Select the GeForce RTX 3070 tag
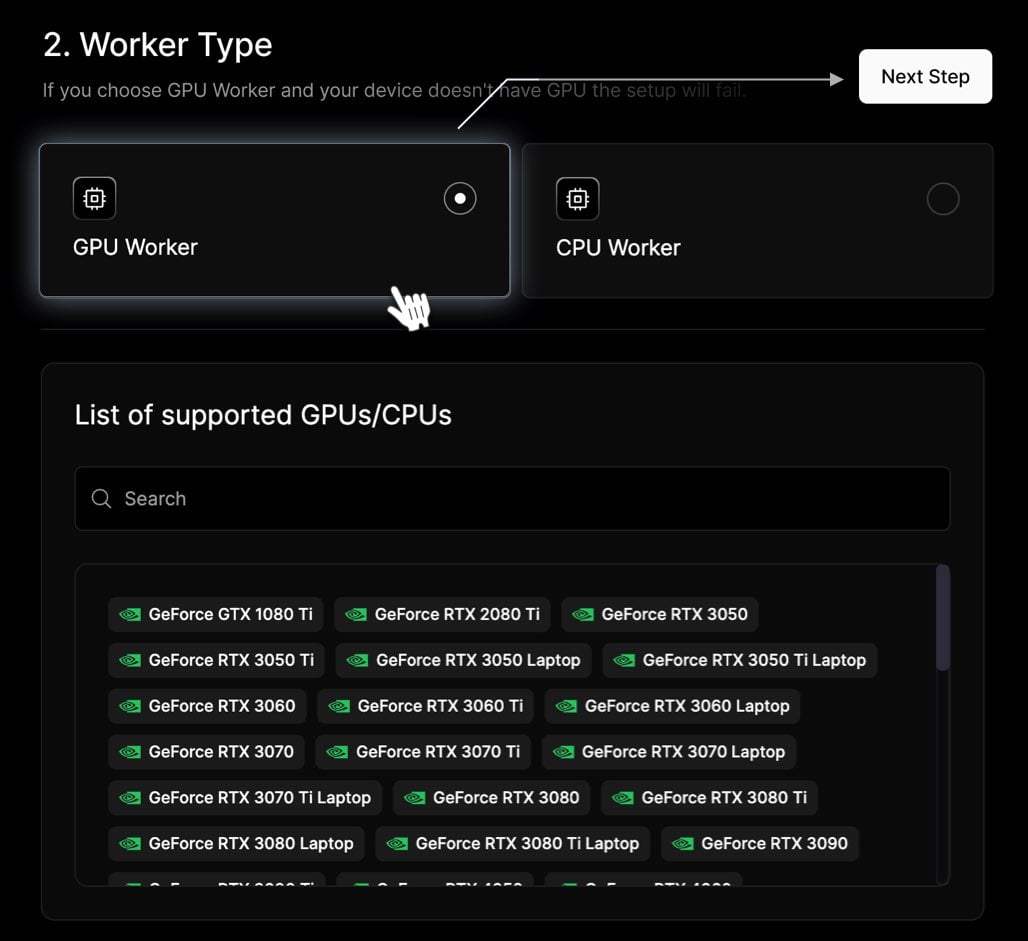Image resolution: width=1028 pixels, height=941 pixels. (x=207, y=752)
